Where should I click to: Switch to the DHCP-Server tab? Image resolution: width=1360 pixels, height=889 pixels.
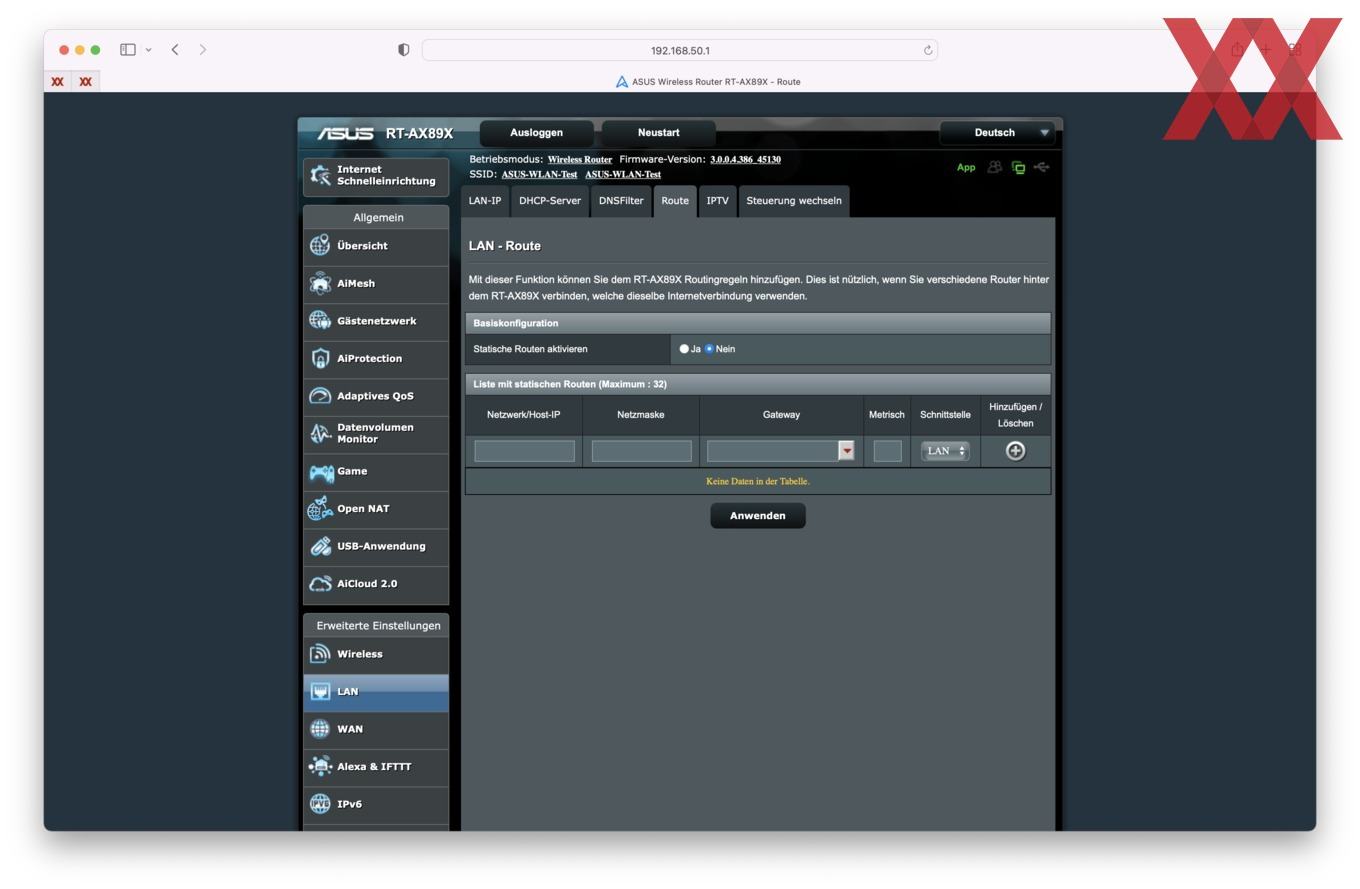(x=550, y=201)
